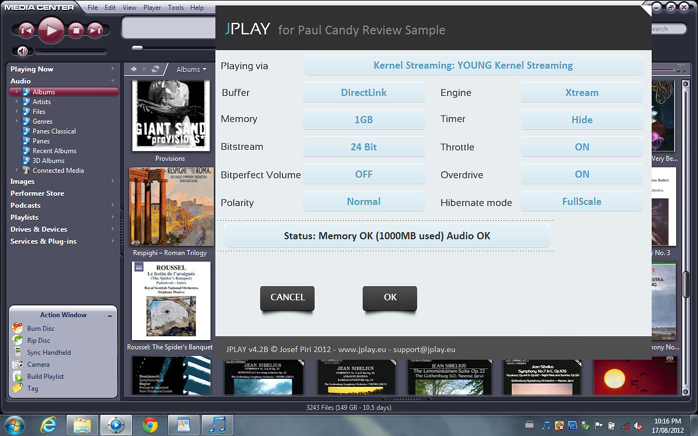Click the Status Memory OK bar

click(387, 236)
